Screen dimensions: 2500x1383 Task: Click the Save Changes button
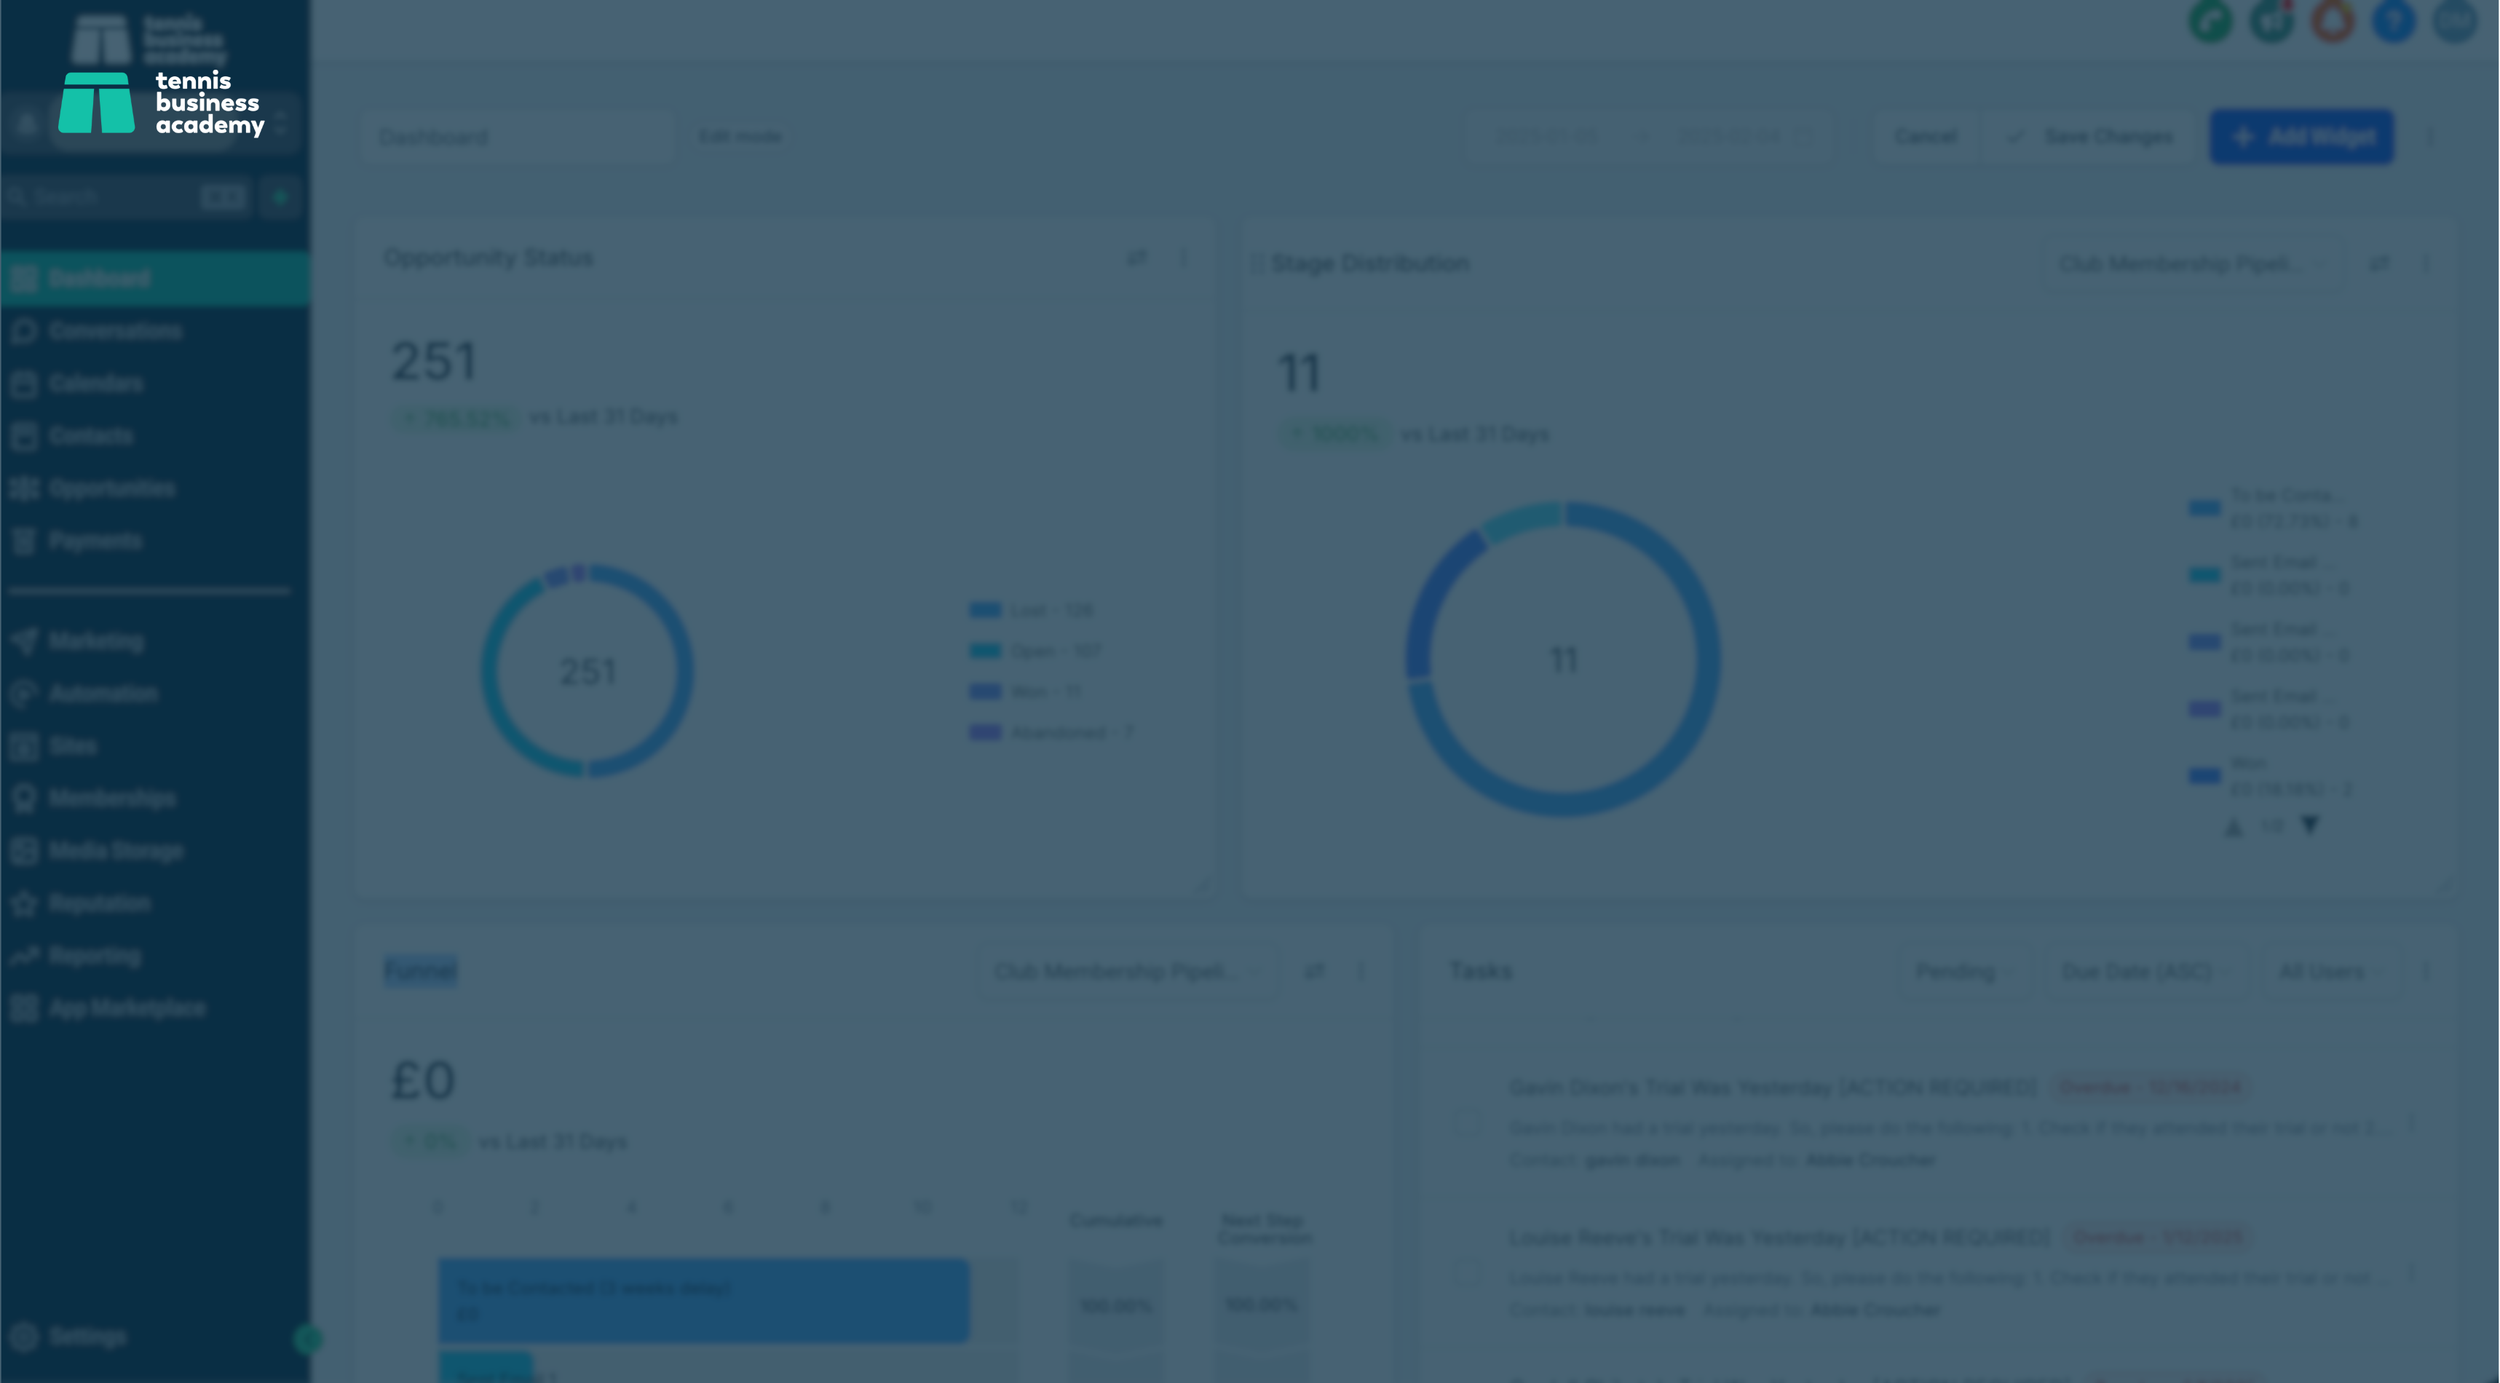[2091, 137]
